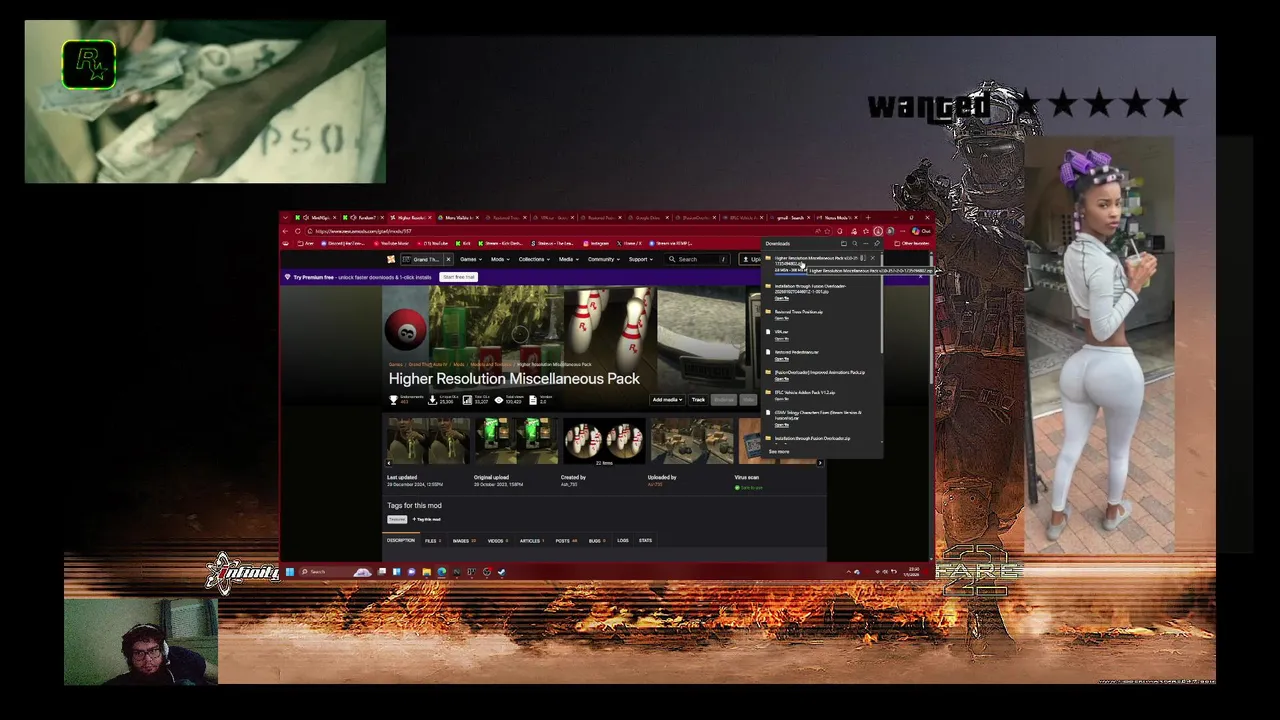The width and height of the screenshot is (1280, 720).
Task: Click Start free trial button
Action: (459, 277)
